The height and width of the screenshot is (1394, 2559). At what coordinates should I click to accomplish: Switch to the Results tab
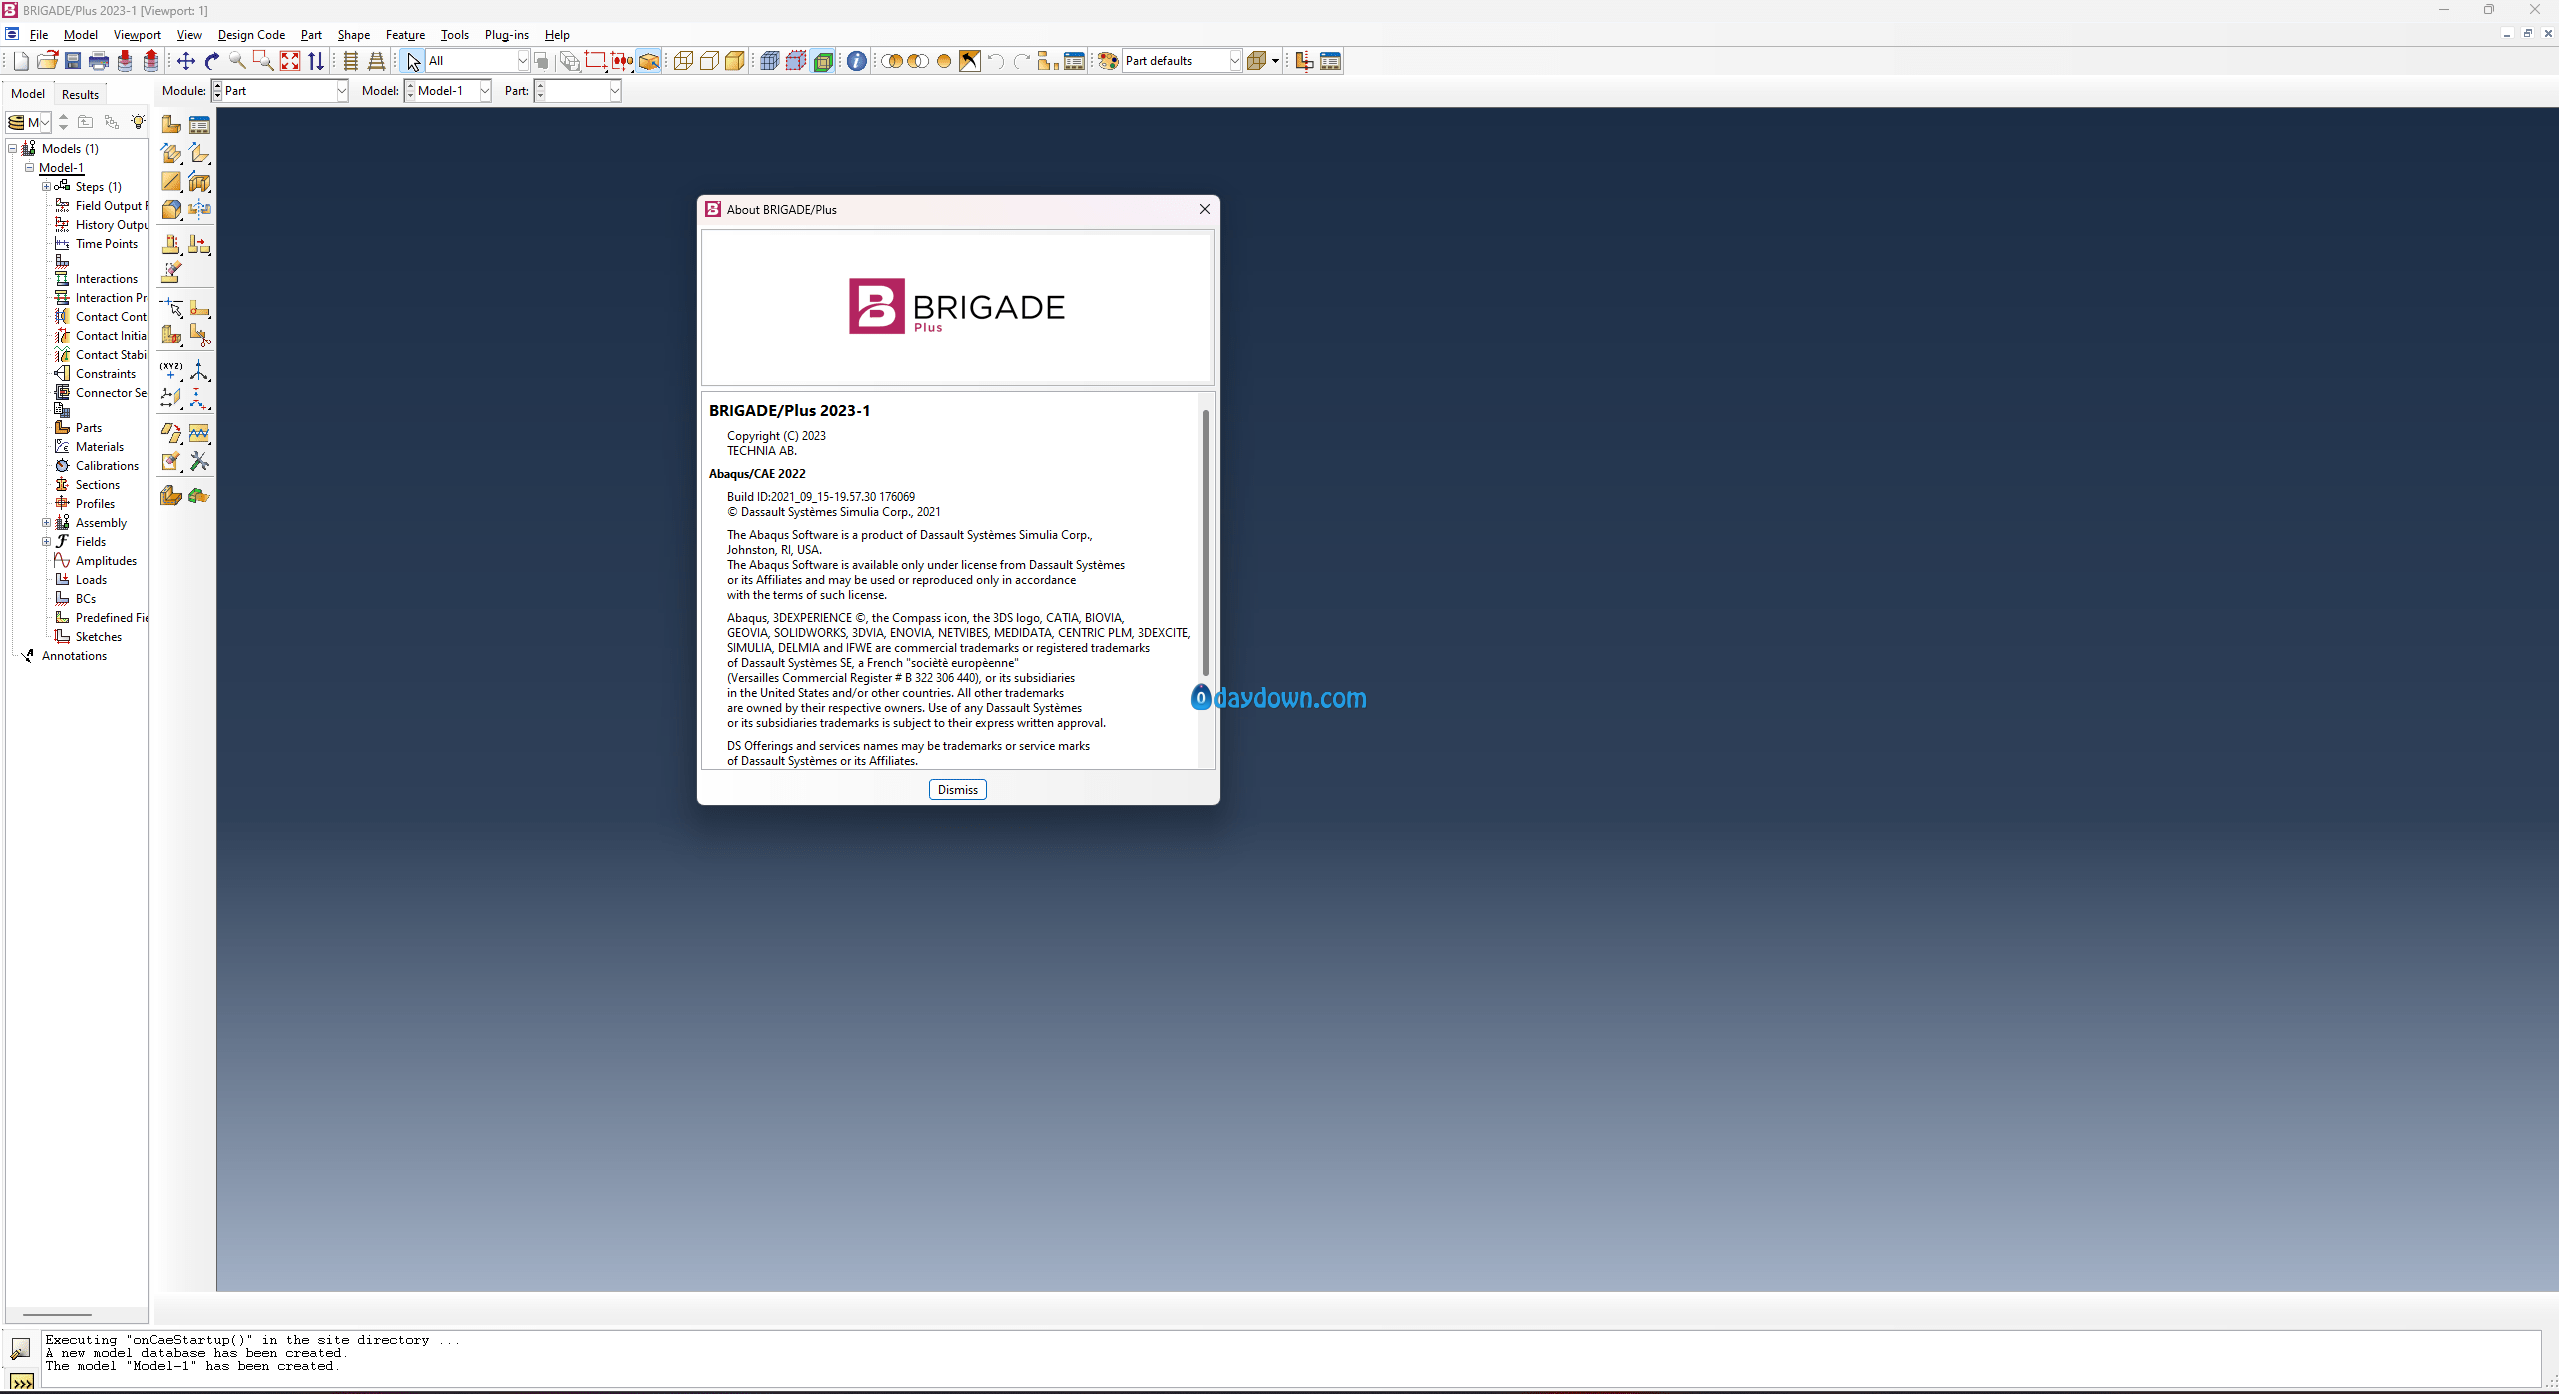[x=80, y=94]
